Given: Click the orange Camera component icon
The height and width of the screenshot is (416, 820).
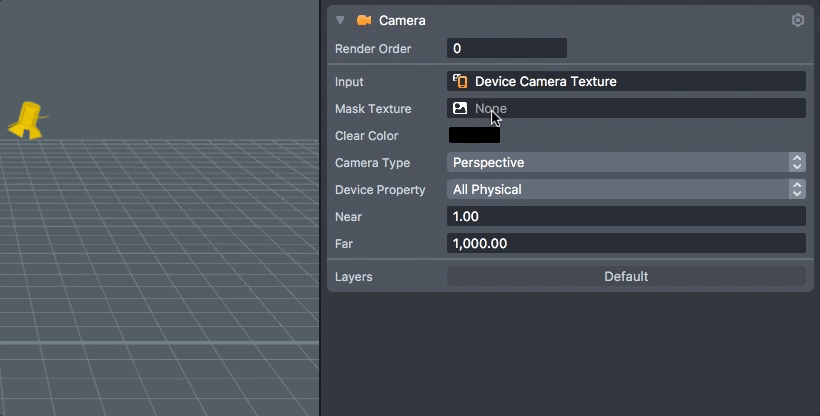Looking at the screenshot, I should (x=364, y=20).
